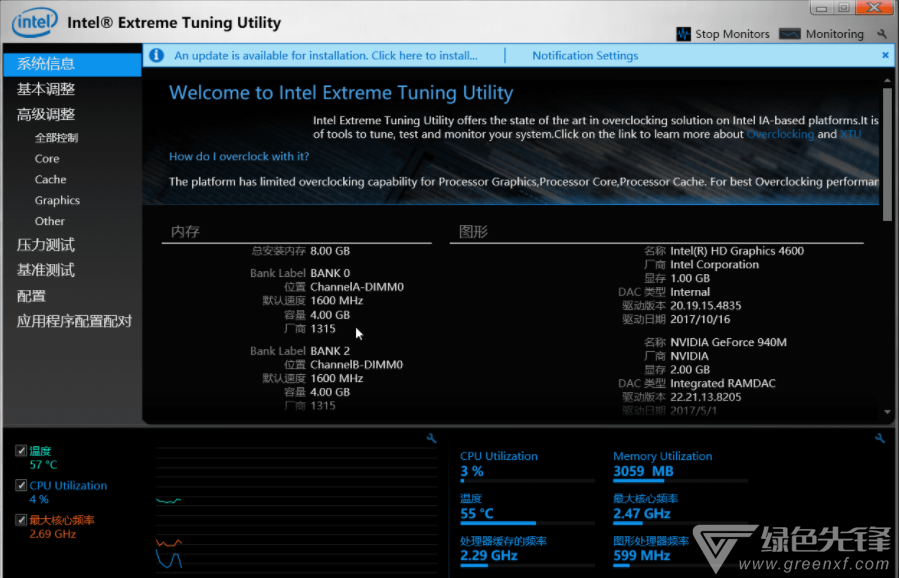The height and width of the screenshot is (578, 900).
Task: Select the Other tuning sub-item
Action: click(49, 221)
